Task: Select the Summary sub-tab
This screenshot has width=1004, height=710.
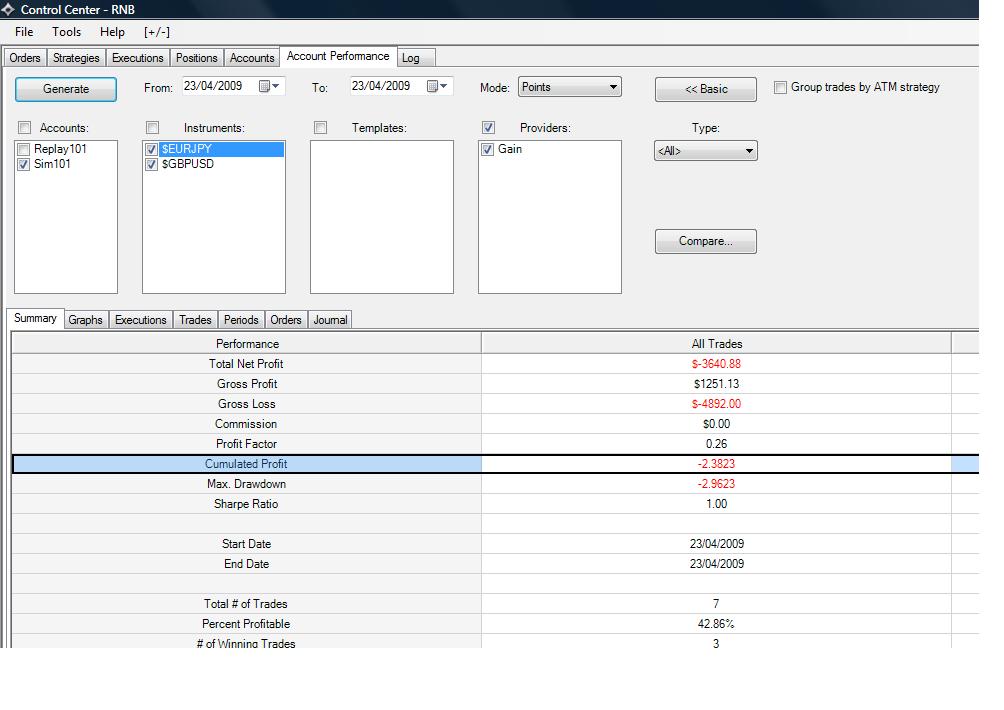Action: coord(35,318)
